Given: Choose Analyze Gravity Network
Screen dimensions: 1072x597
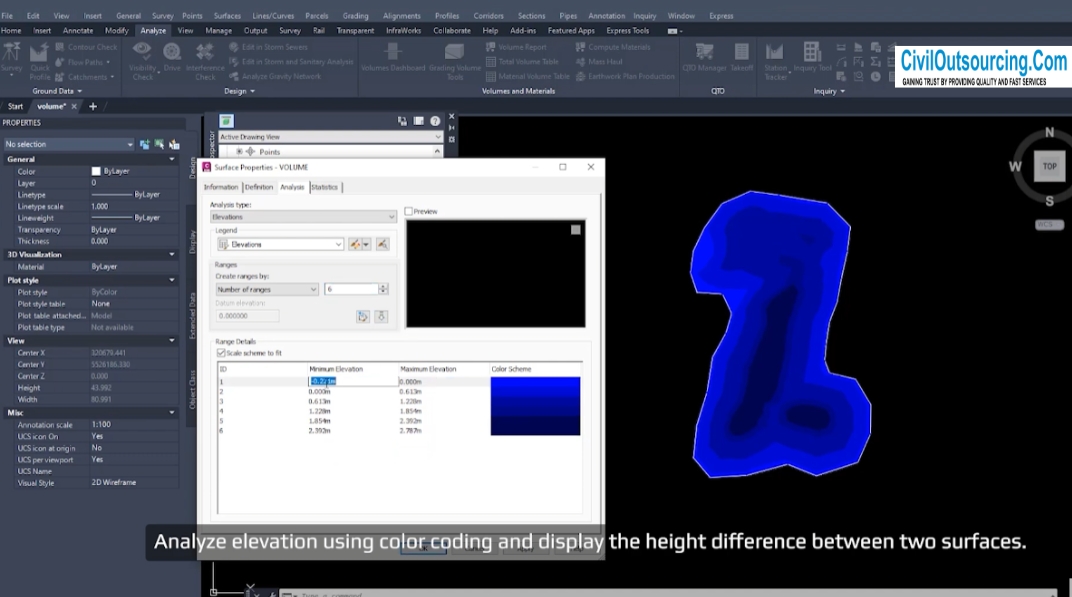Looking at the screenshot, I should coord(275,77).
